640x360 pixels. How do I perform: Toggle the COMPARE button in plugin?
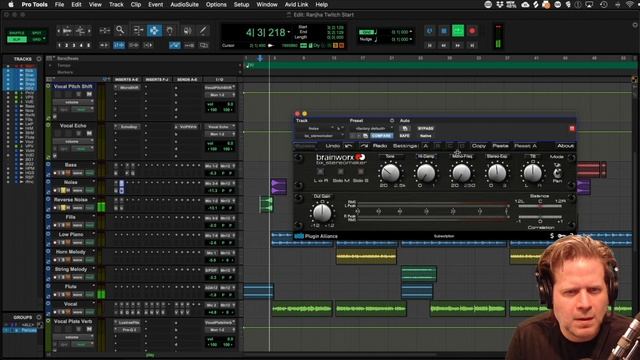[381, 136]
